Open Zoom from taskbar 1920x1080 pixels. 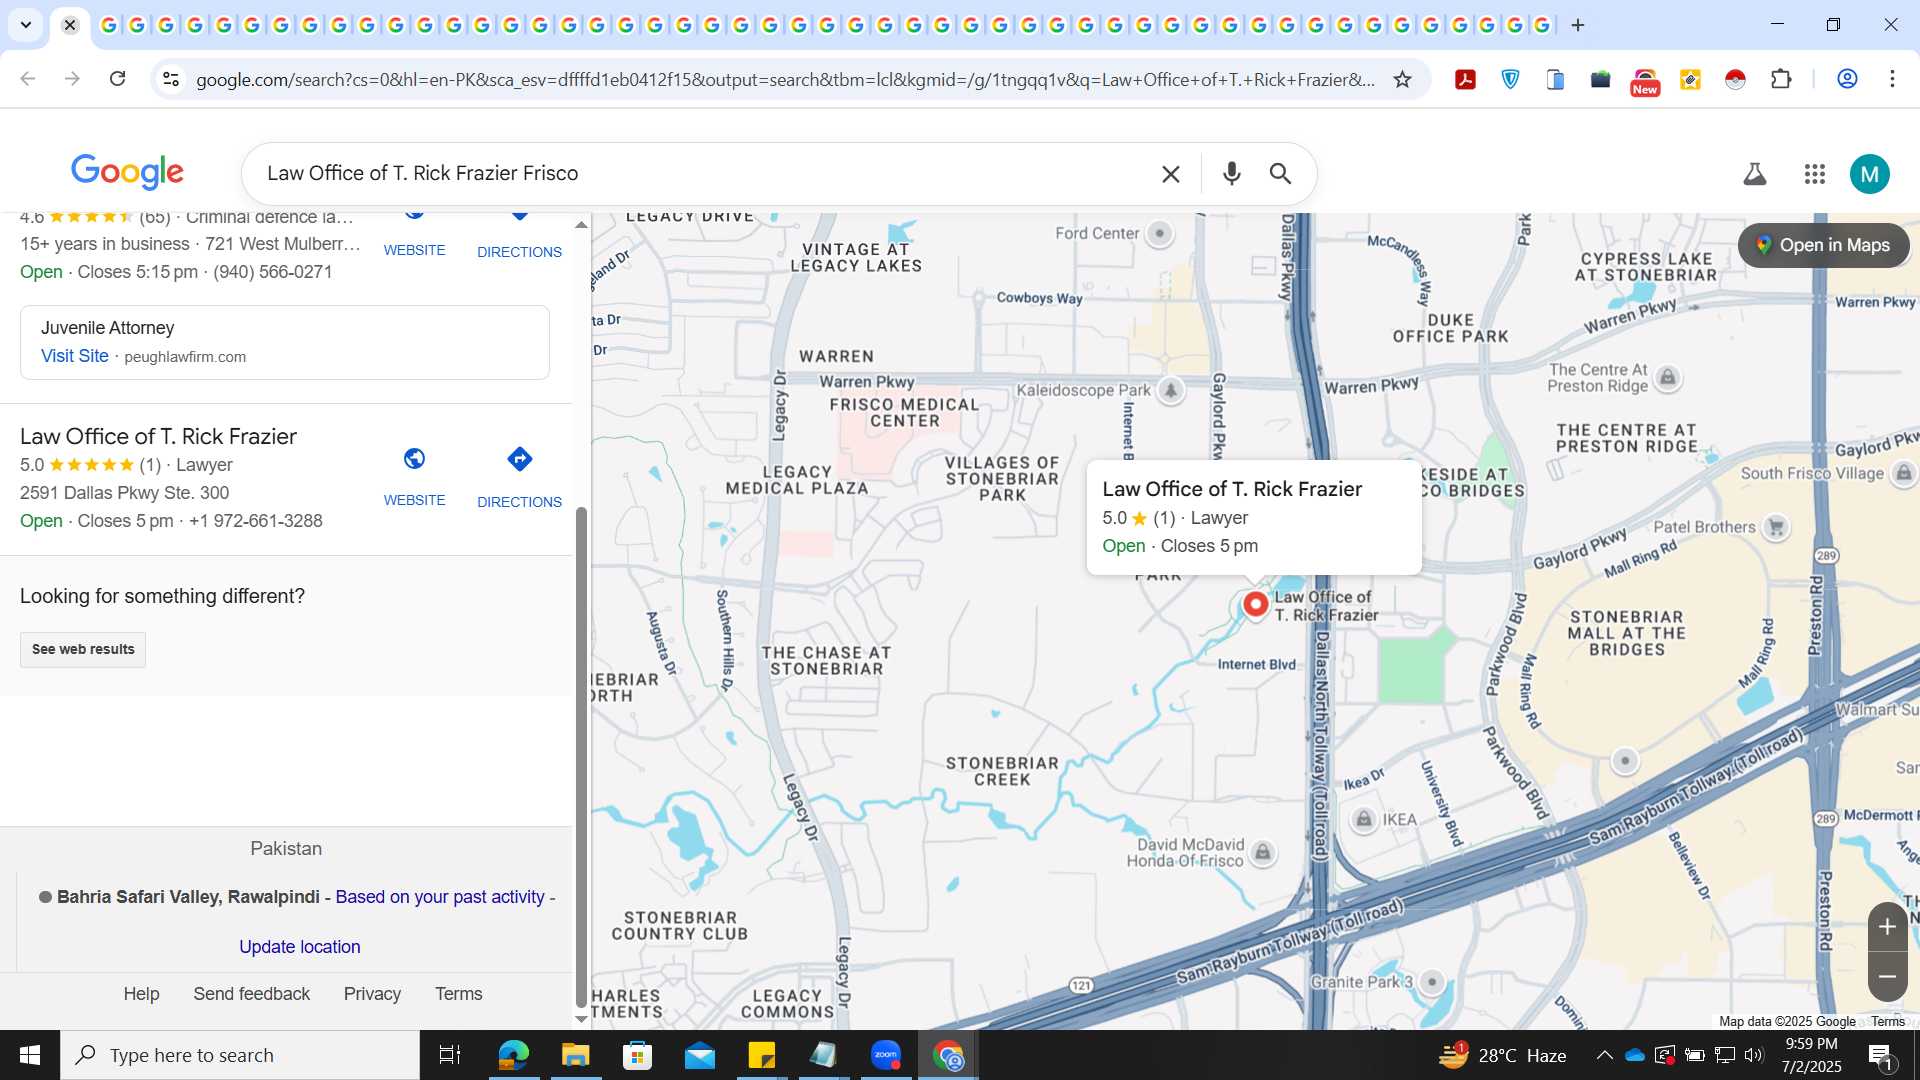886,1055
